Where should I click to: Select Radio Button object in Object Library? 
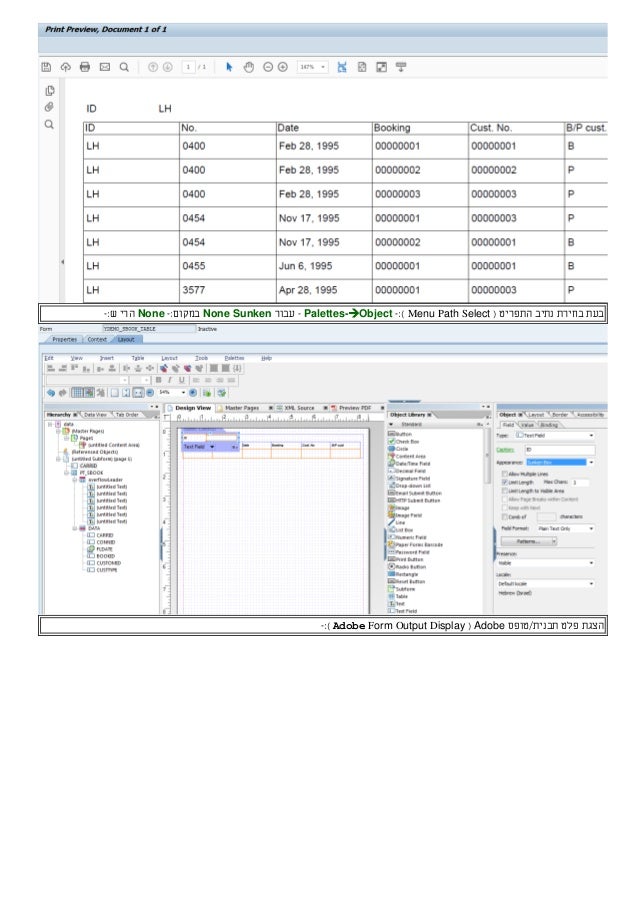click(409, 566)
